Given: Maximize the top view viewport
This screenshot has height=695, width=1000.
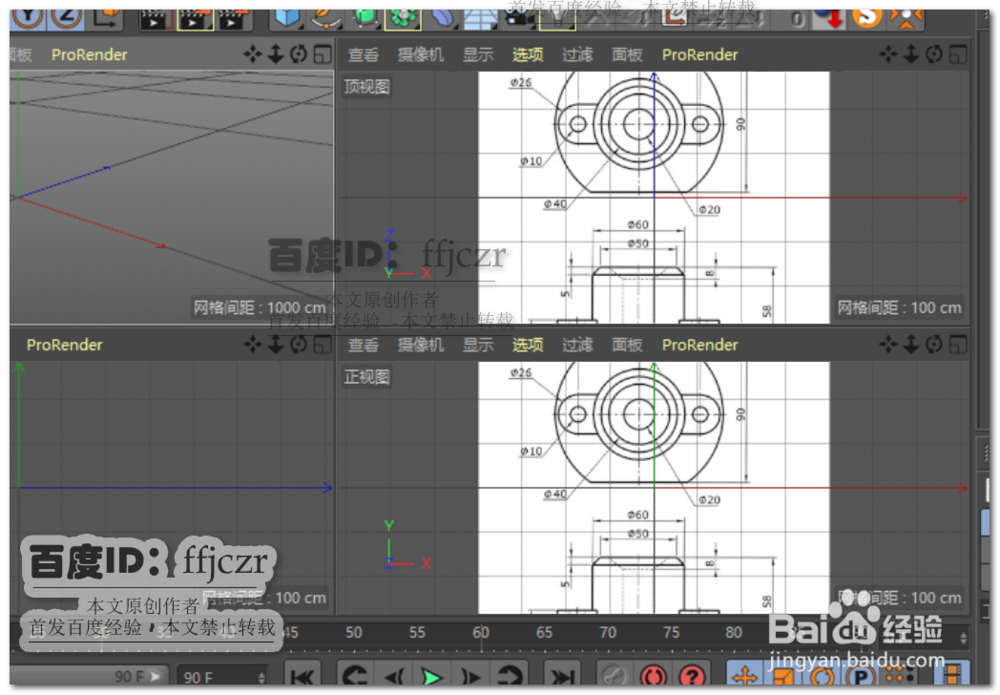Looking at the screenshot, I should click(x=958, y=55).
